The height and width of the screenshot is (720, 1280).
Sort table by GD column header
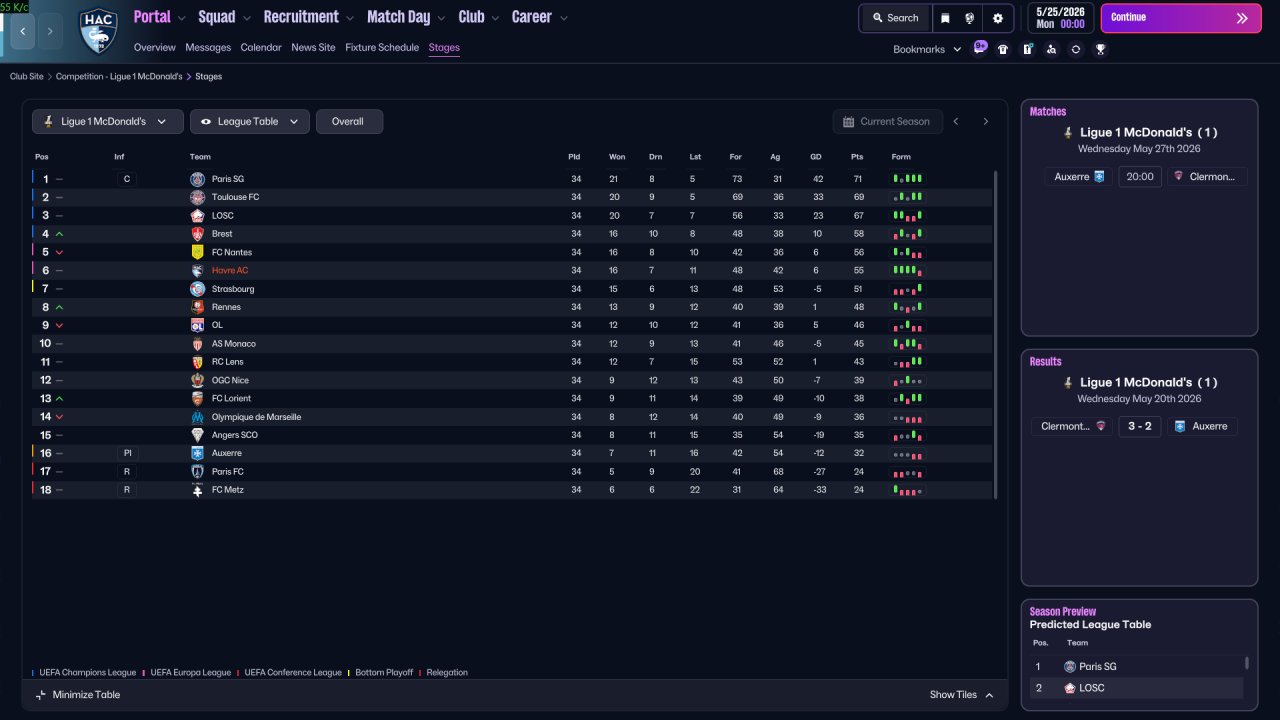(816, 157)
